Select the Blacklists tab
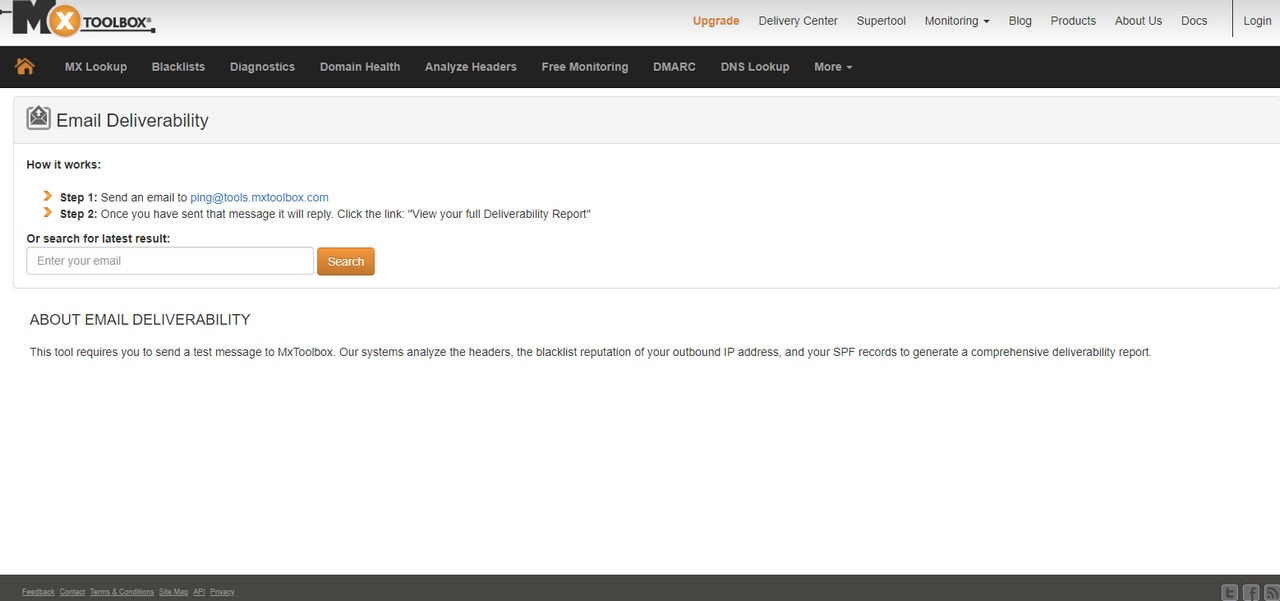 pyautogui.click(x=178, y=67)
